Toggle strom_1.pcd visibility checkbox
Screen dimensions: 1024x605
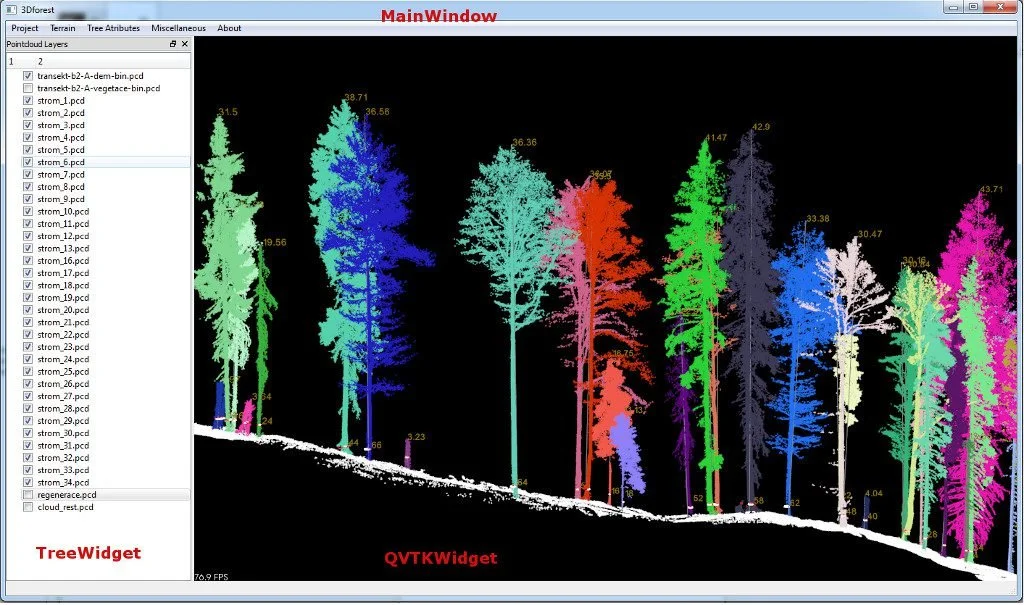(28, 101)
